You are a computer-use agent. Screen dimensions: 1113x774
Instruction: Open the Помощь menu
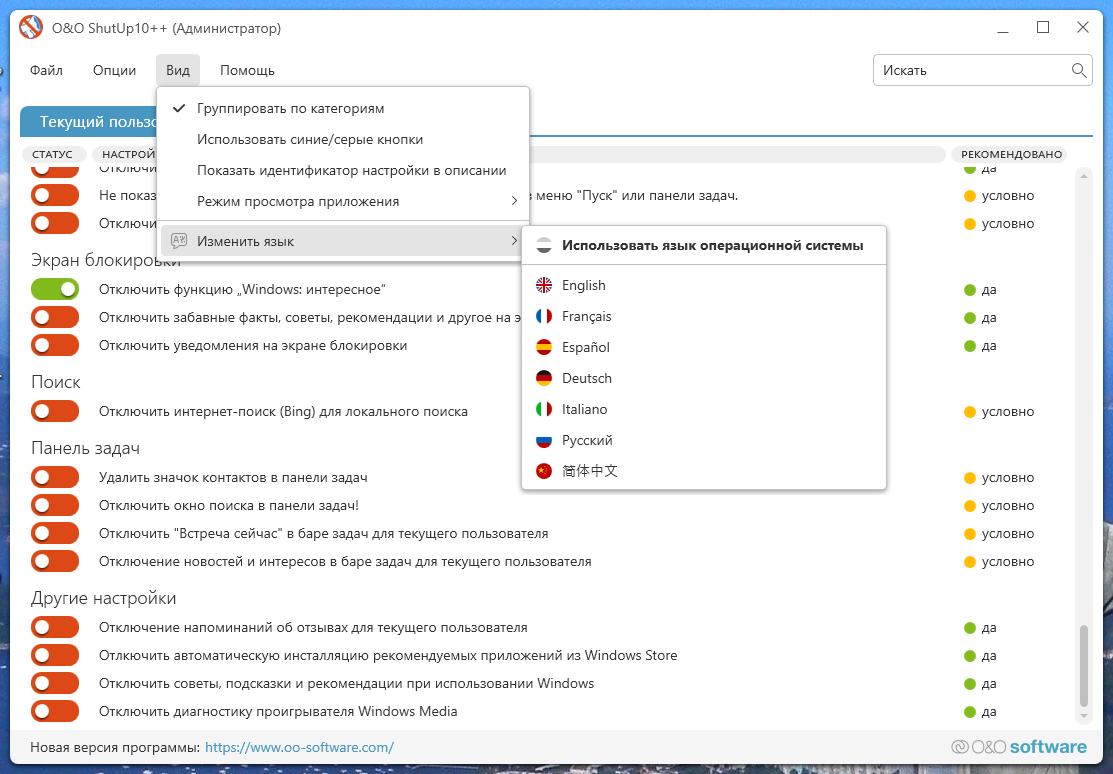[x=247, y=70]
